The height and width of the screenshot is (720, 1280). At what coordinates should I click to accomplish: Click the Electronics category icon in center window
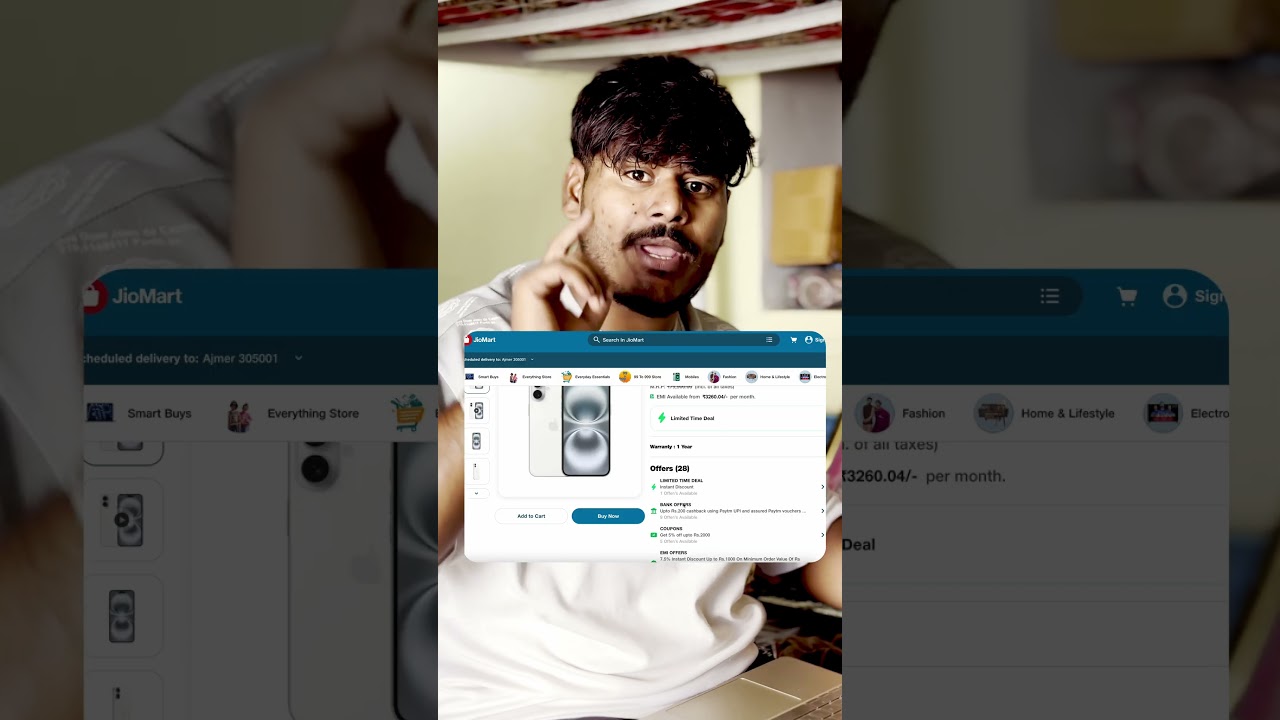805,377
